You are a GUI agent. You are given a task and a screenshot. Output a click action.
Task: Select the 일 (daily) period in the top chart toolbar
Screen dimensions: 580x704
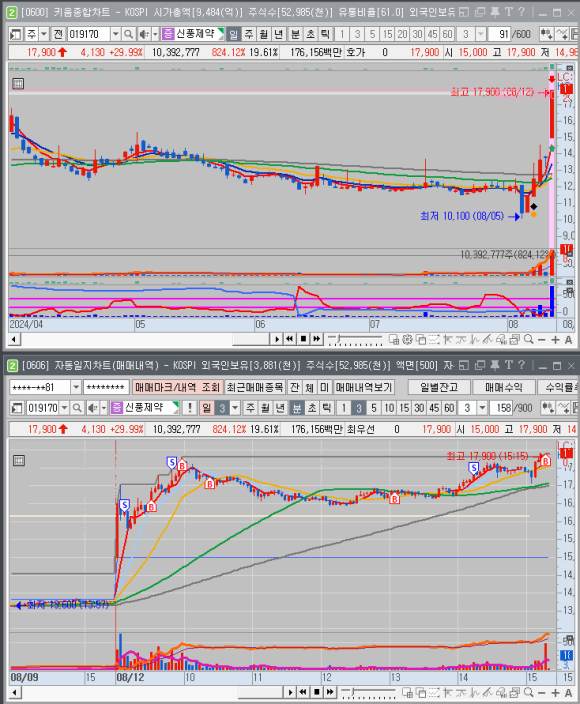point(233,34)
